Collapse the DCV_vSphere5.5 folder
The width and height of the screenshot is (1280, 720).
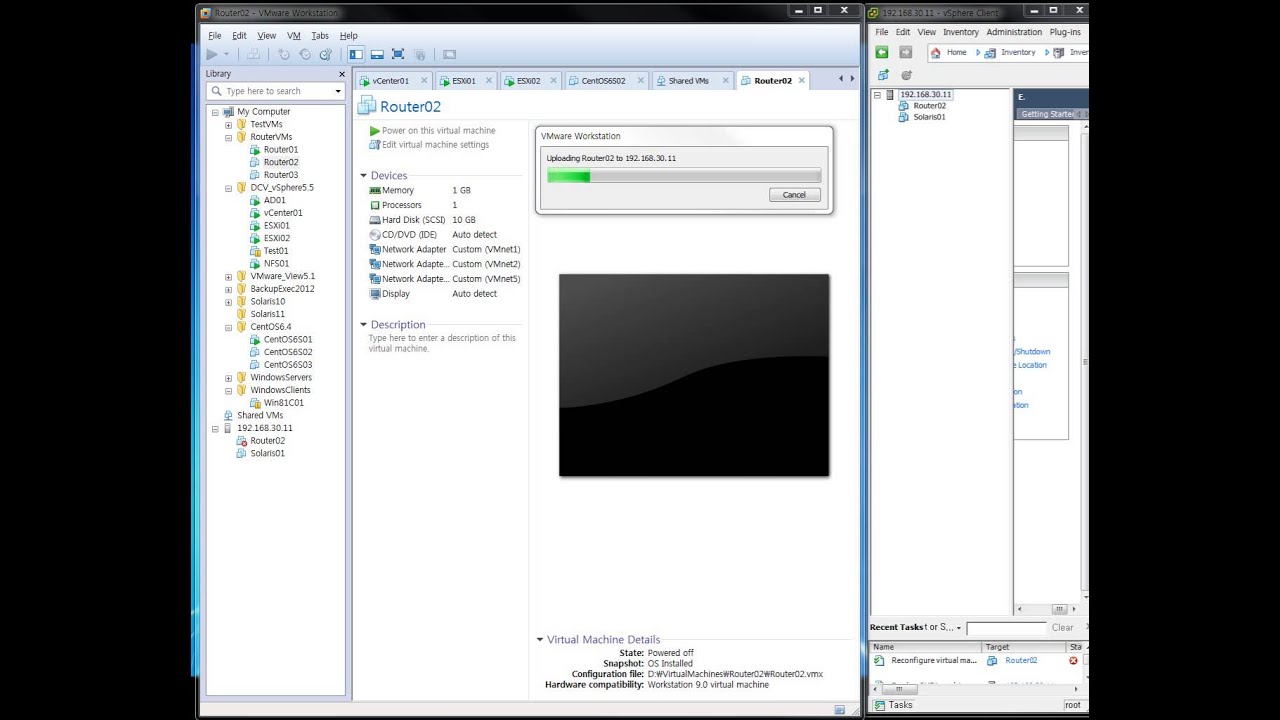[x=228, y=188]
